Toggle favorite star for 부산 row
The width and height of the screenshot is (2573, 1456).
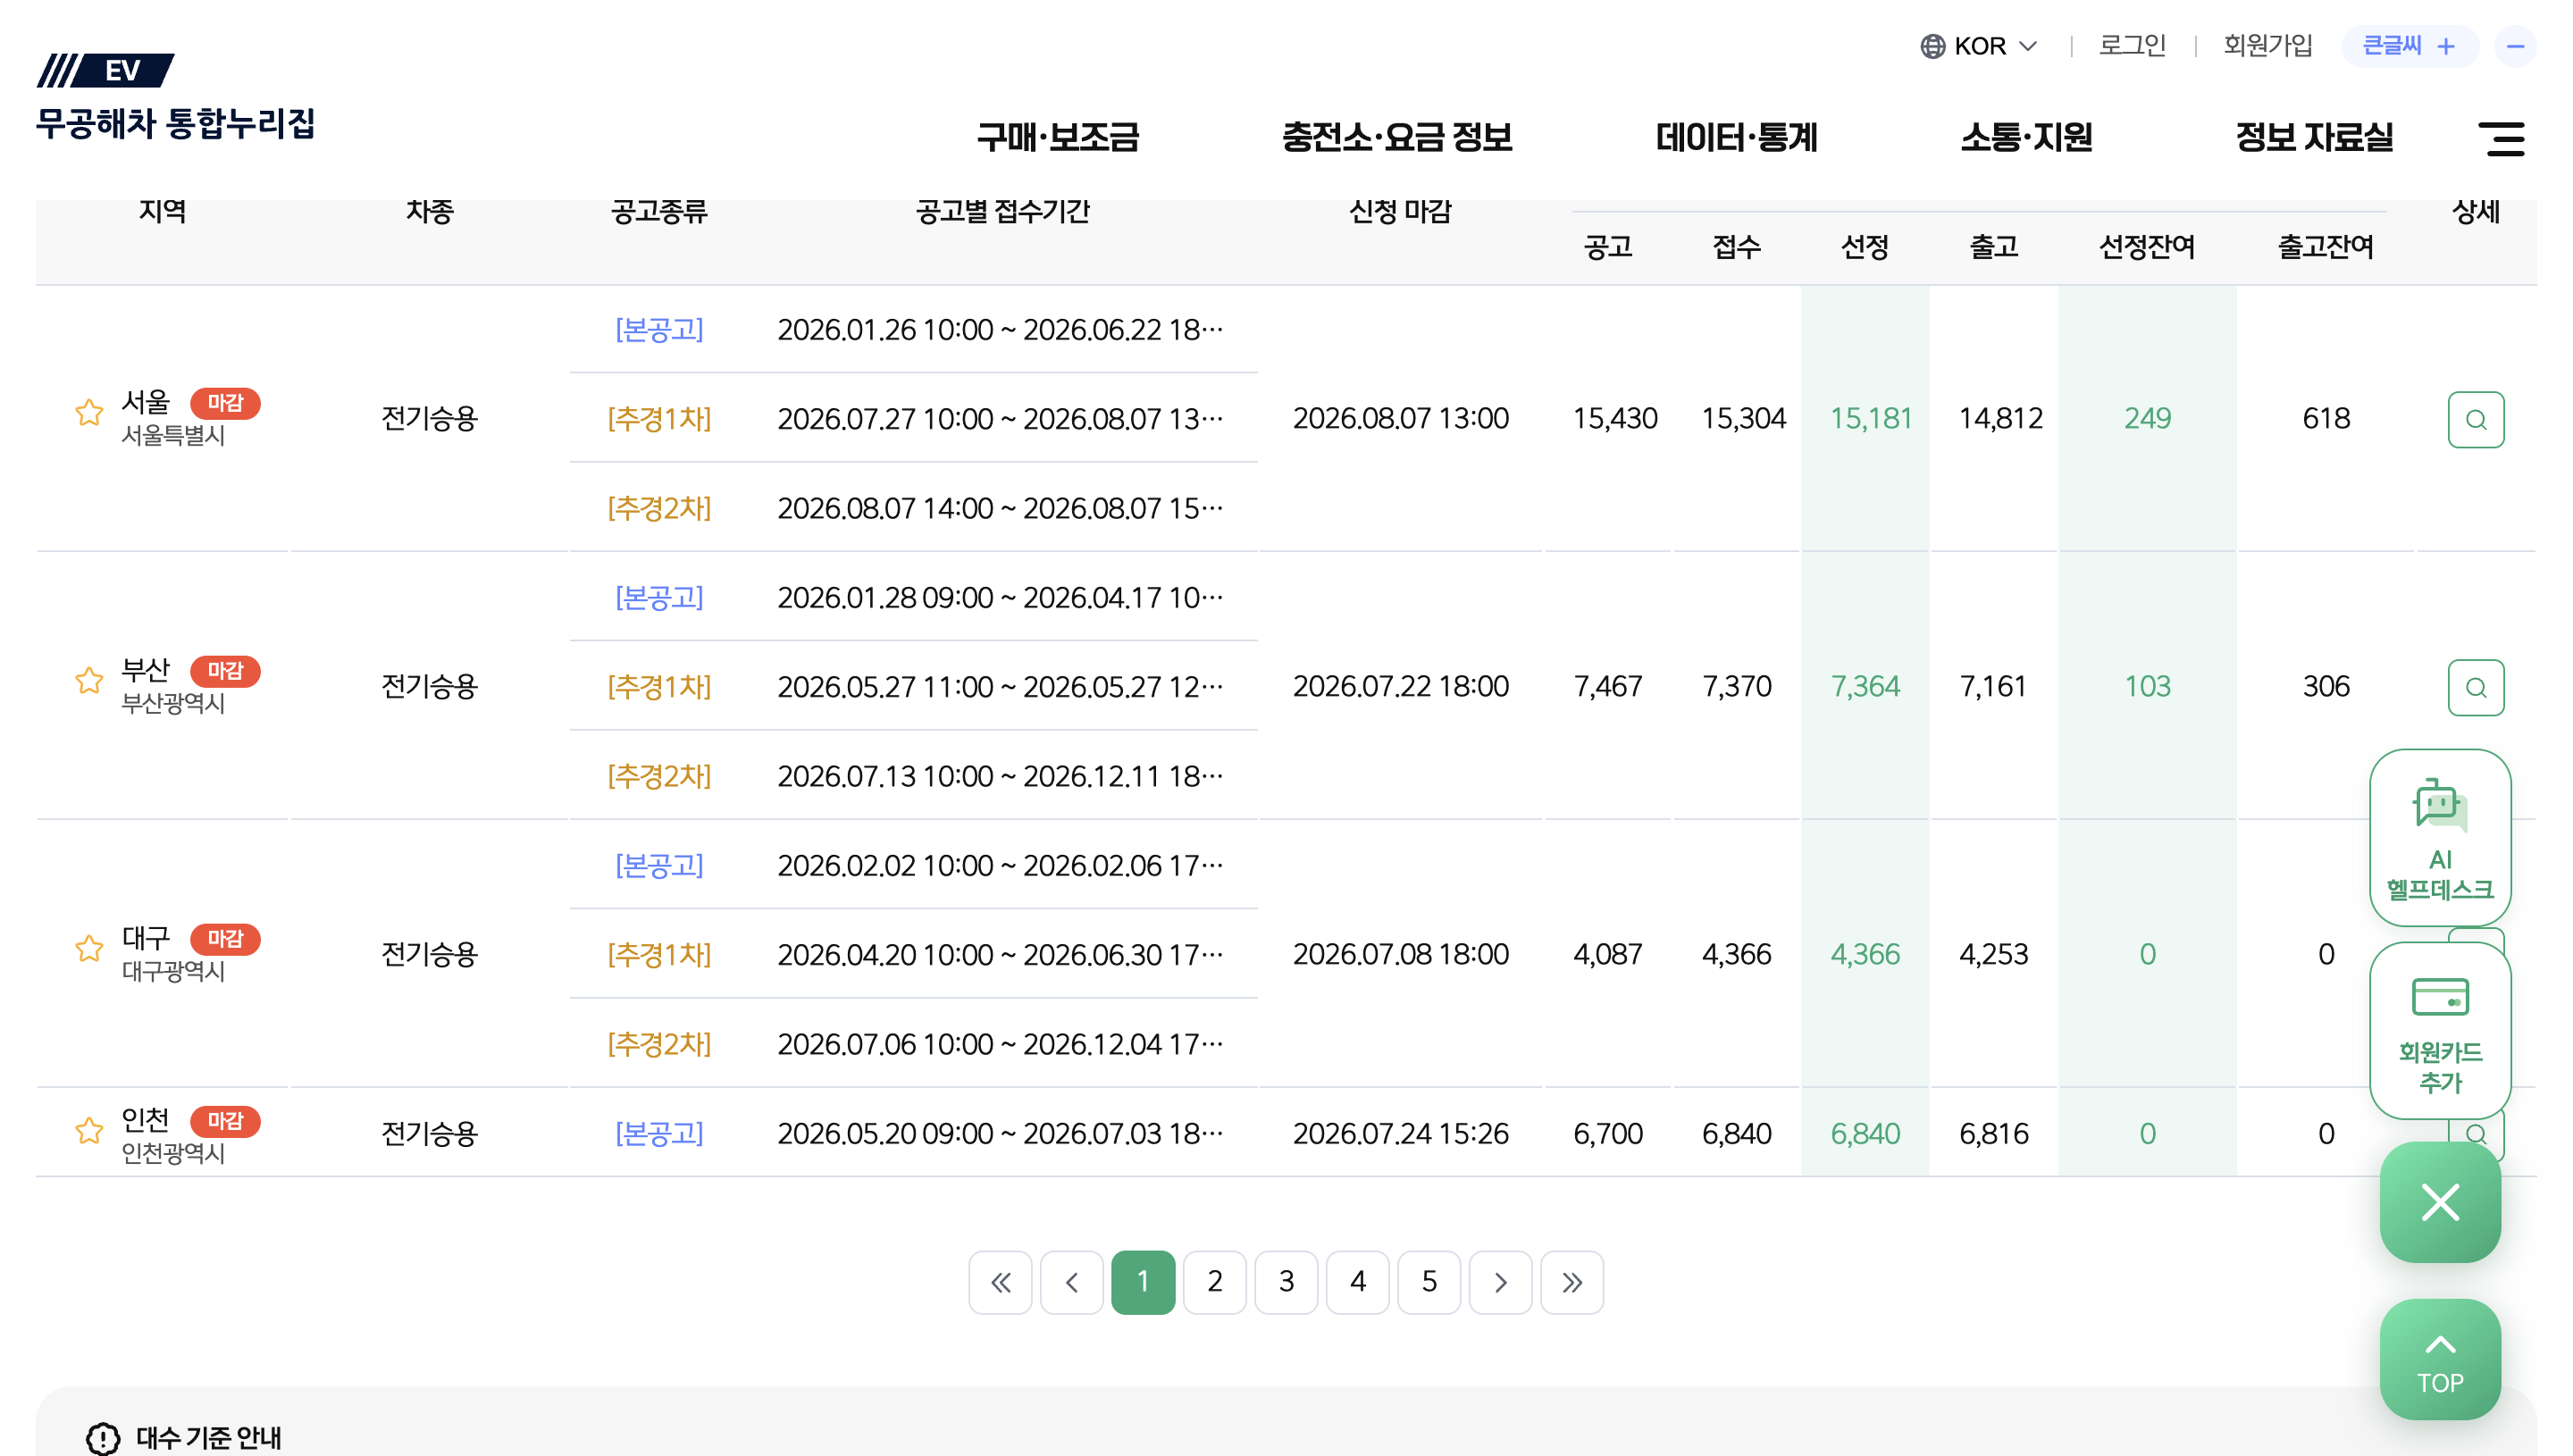click(x=89, y=680)
